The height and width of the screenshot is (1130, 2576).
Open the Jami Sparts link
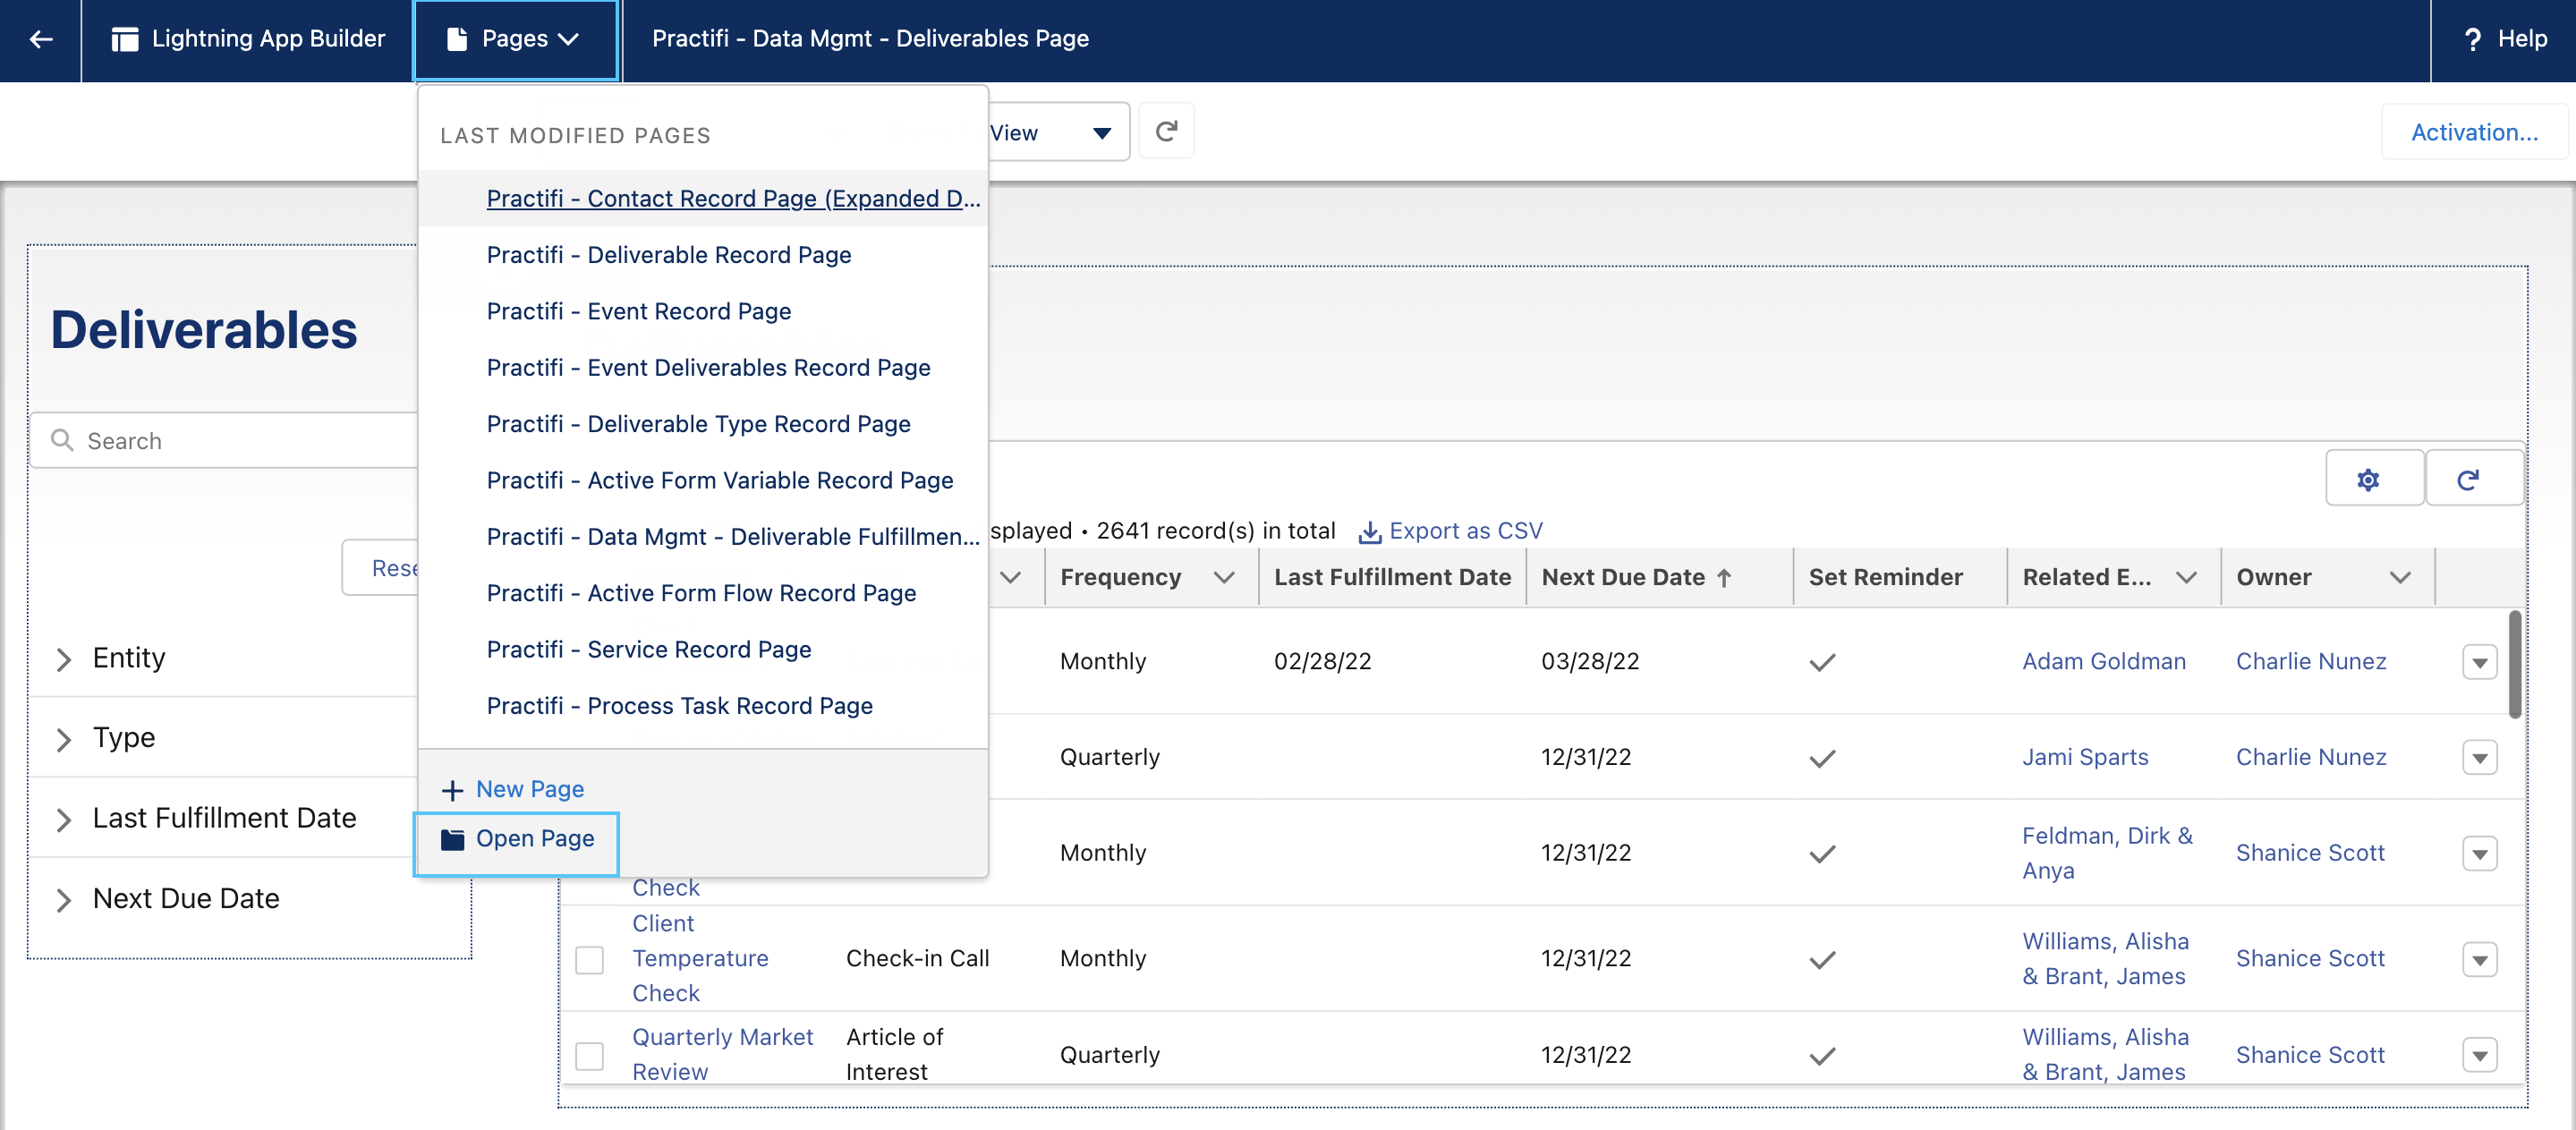tap(2085, 757)
